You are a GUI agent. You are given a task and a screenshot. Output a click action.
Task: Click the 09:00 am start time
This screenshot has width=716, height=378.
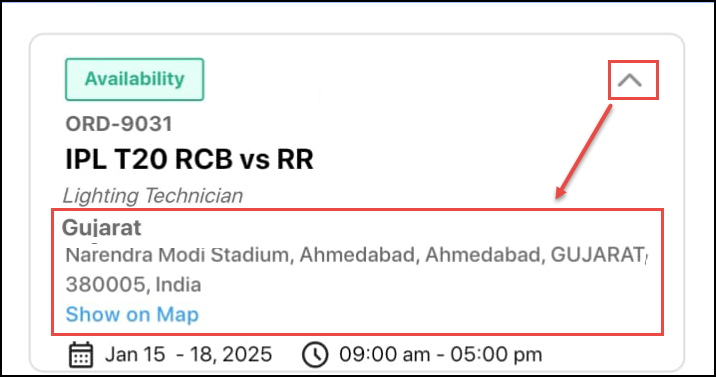point(384,355)
